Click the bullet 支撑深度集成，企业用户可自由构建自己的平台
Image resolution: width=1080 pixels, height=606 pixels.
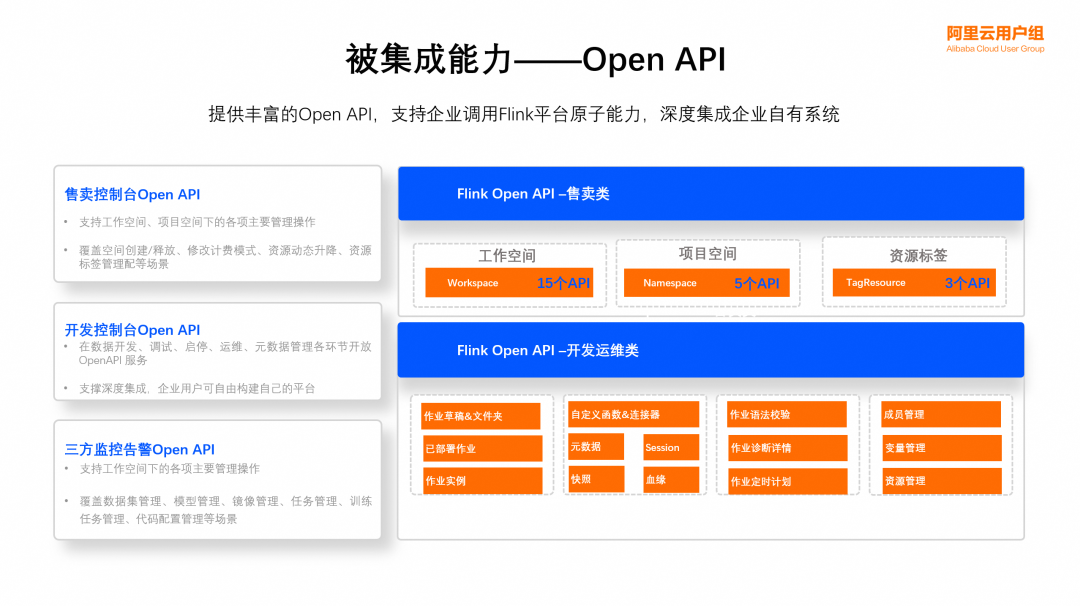pos(197,388)
